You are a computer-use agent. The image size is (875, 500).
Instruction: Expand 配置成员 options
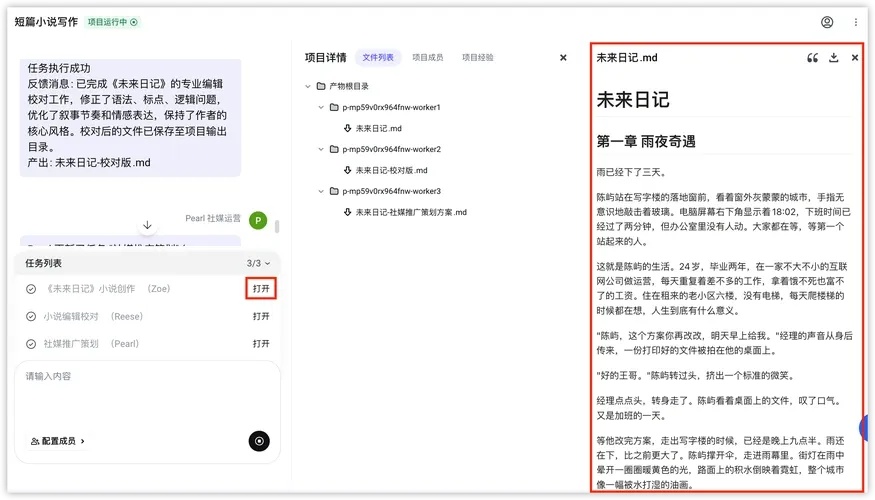57,441
